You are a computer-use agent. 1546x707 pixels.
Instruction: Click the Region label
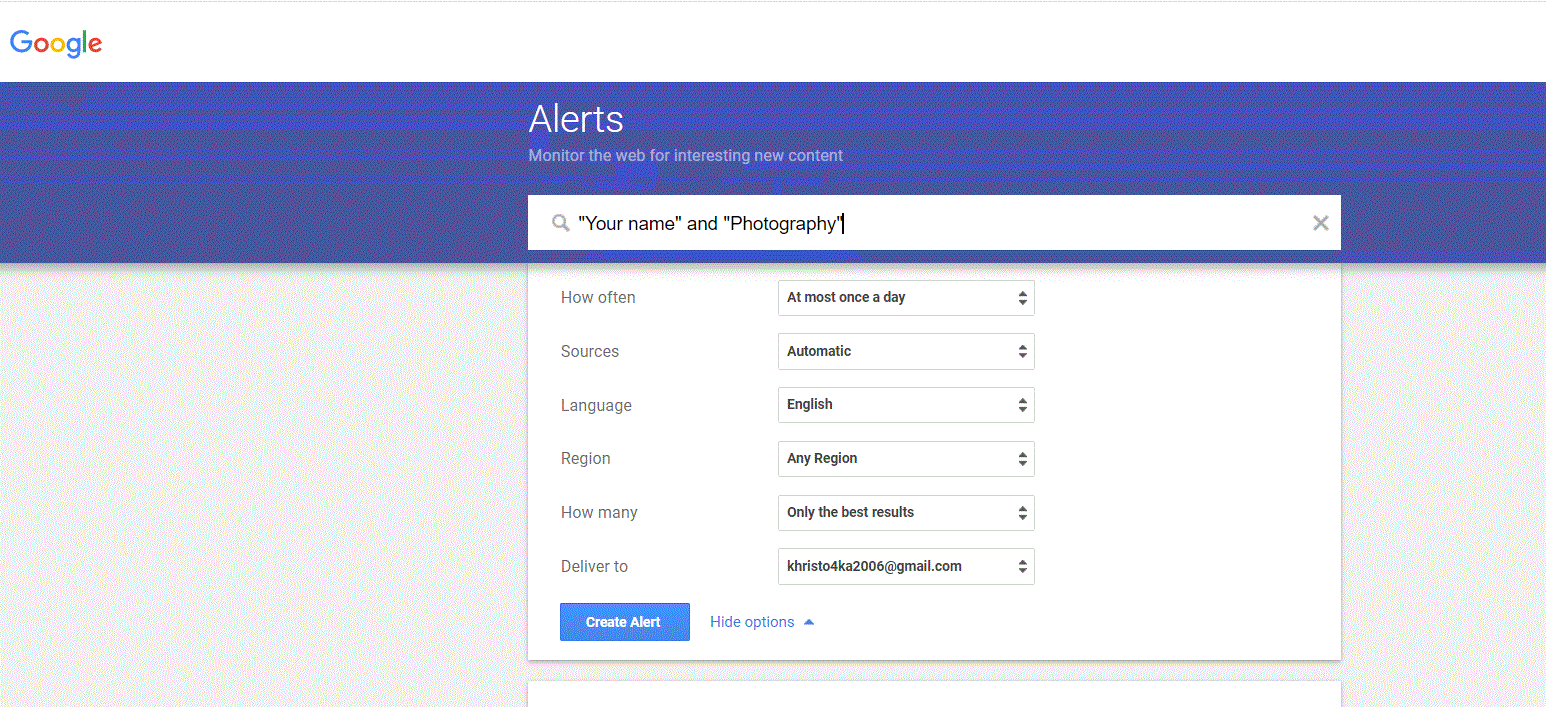pos(586,459)
